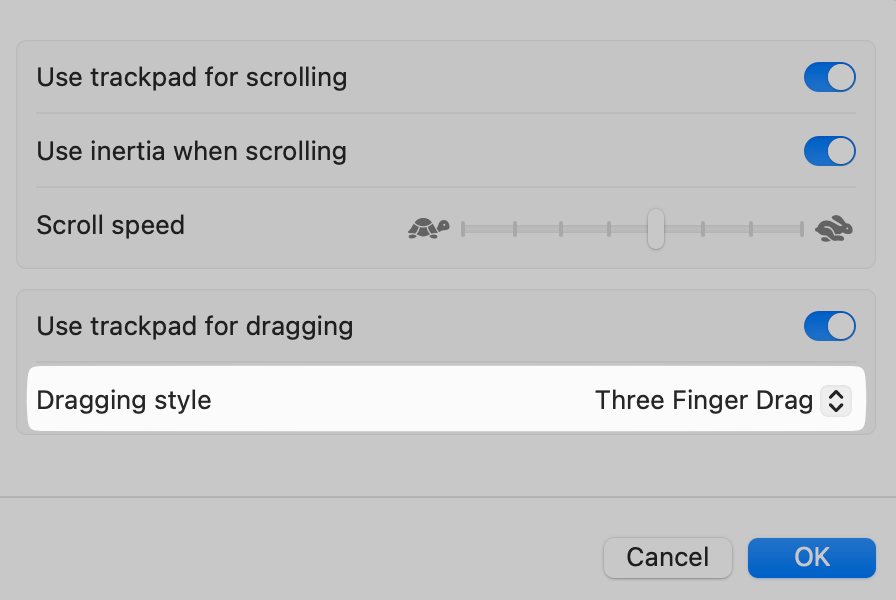Click the Scroll speed label
Image resolution: width=896 pixels, height=600 pixels.
110,225
